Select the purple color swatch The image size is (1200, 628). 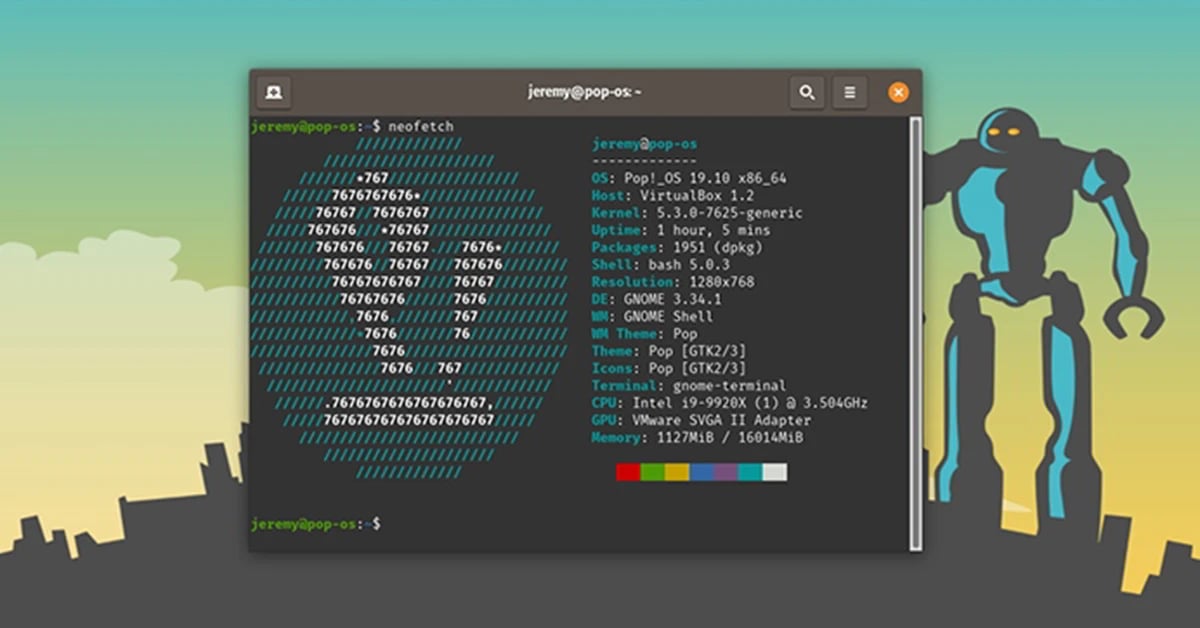point(724,471)
